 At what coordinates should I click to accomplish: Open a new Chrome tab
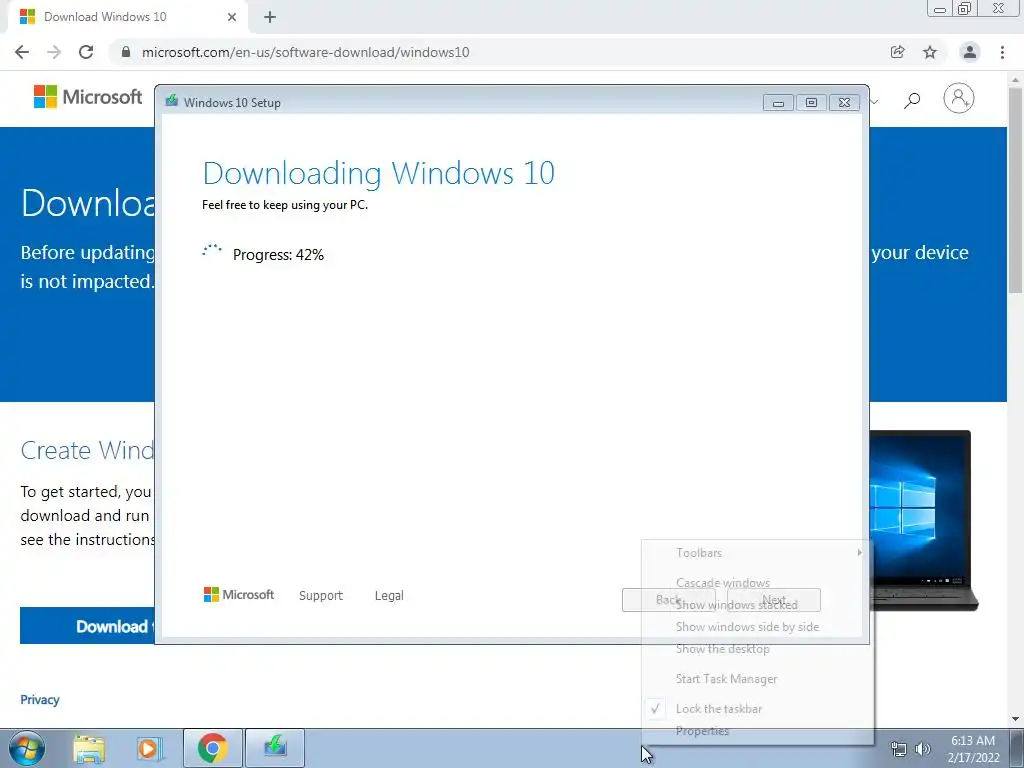[x=270, y=17]
